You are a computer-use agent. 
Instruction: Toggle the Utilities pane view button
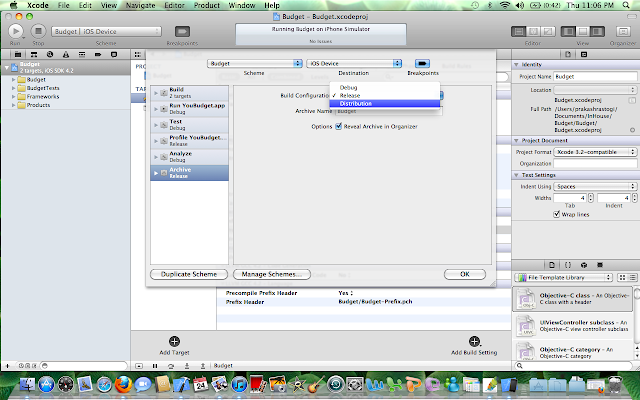click(x=597, y=31)
